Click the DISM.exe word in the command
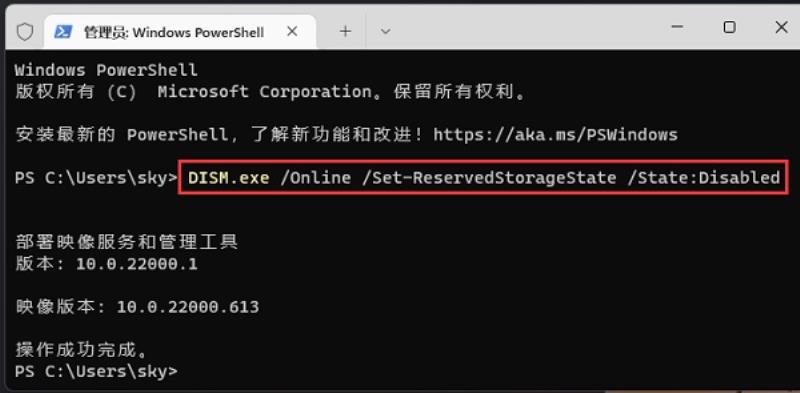Viewport: 800px width, 393px height. pos(229,178)
